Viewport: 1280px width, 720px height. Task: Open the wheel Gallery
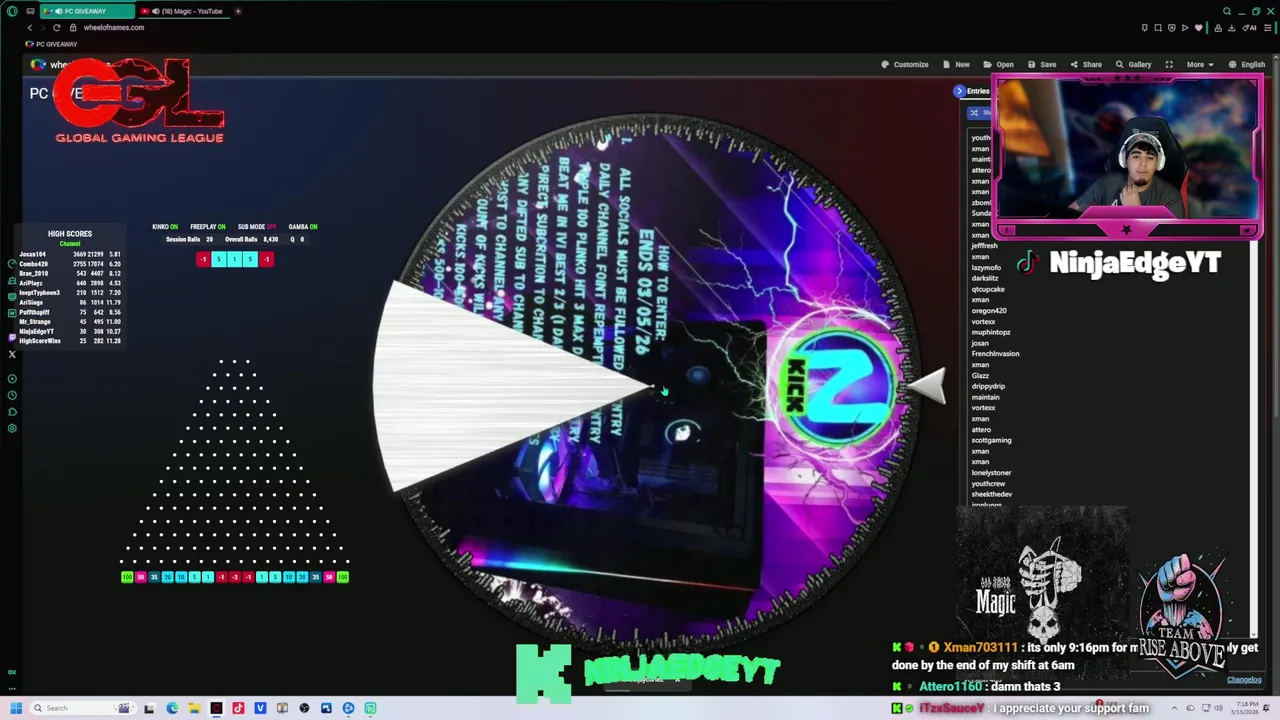click(x=1134, y=64)
